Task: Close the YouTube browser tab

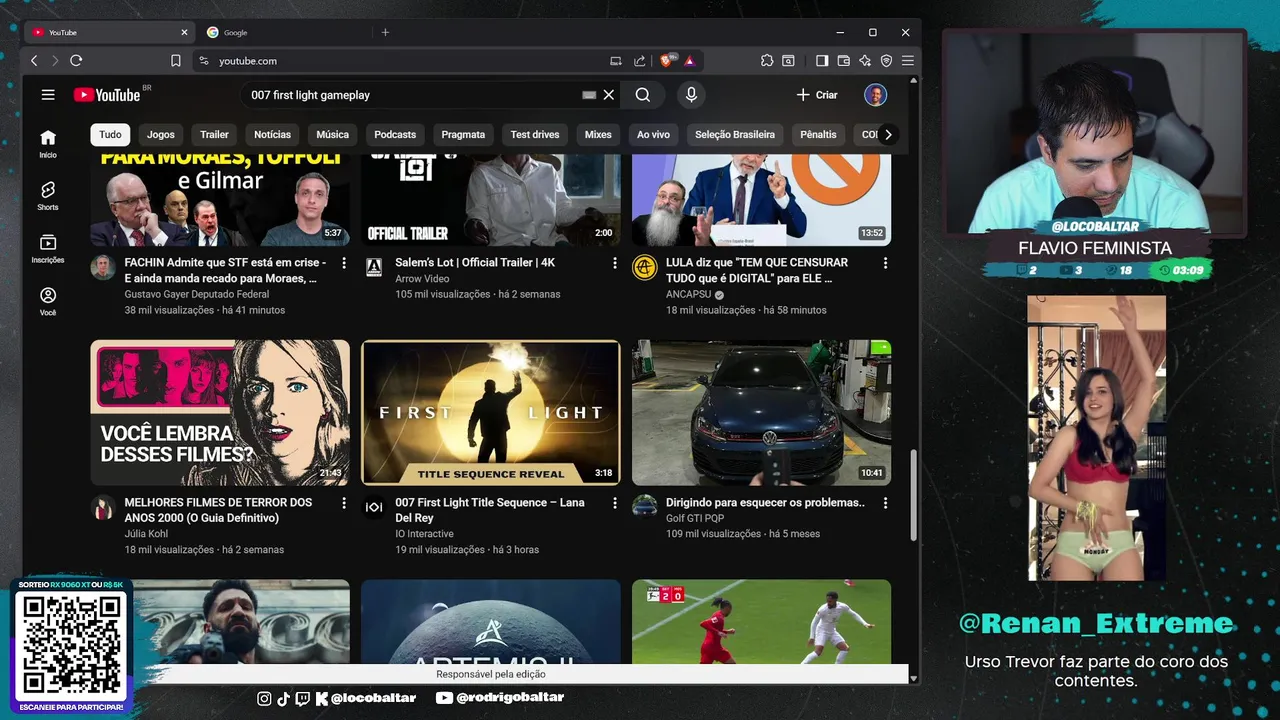Action: point(184,32)
